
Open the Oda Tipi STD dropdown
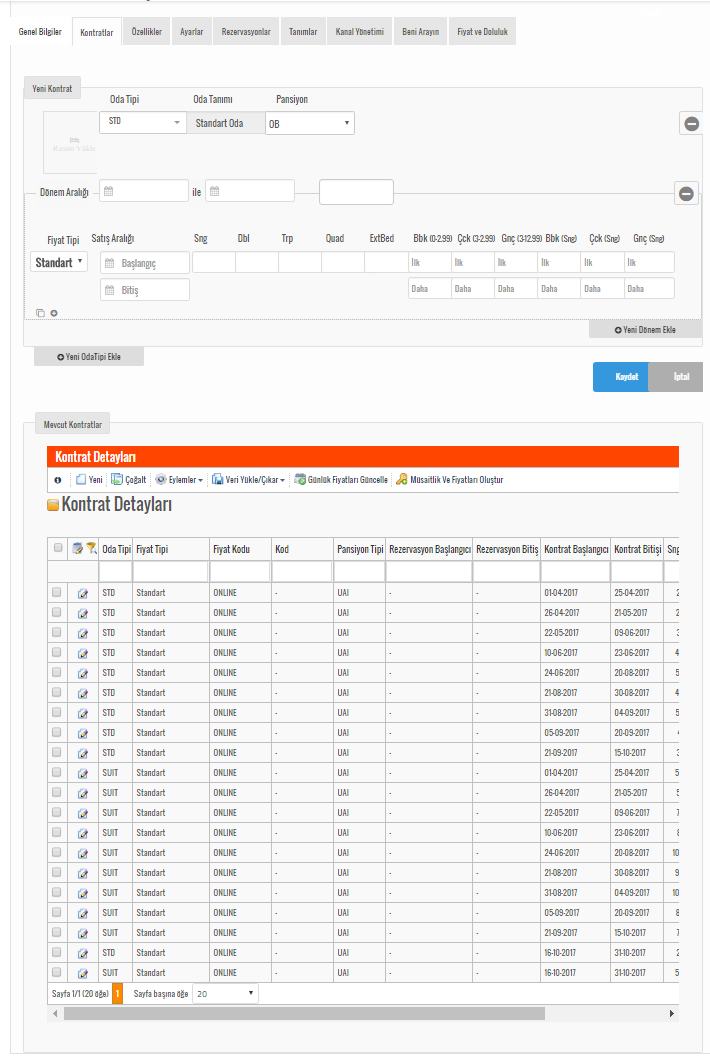point(142,122)
